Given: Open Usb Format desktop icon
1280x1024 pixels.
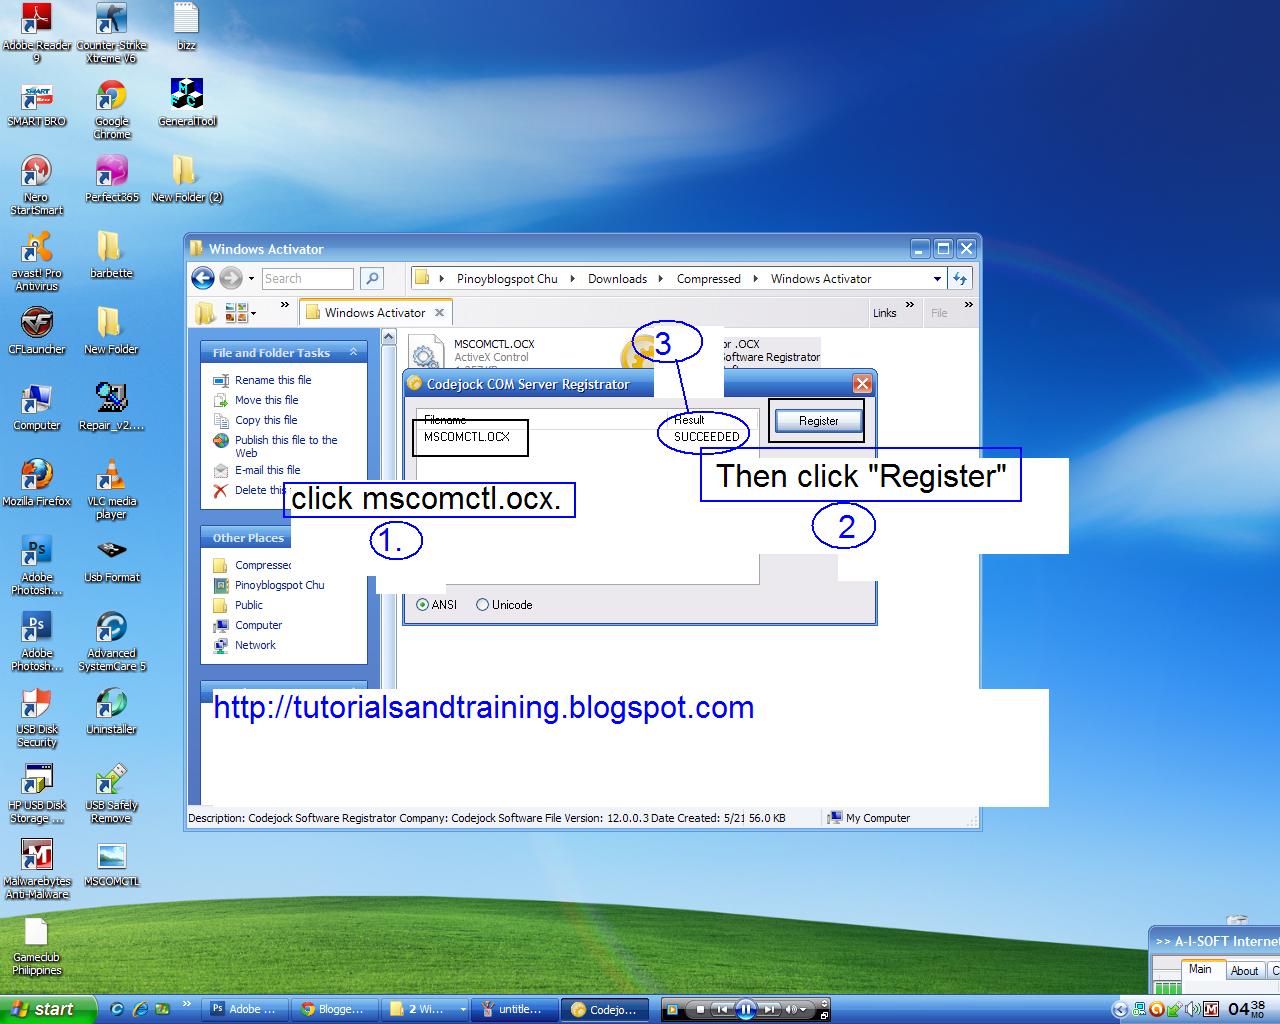Looking at the screenshot, I should pyautogui.click(x=111, y=560).
